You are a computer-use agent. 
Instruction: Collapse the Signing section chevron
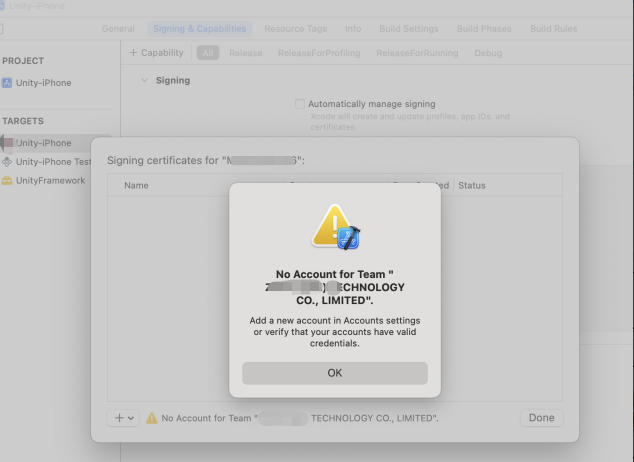[x=144, y=80]
